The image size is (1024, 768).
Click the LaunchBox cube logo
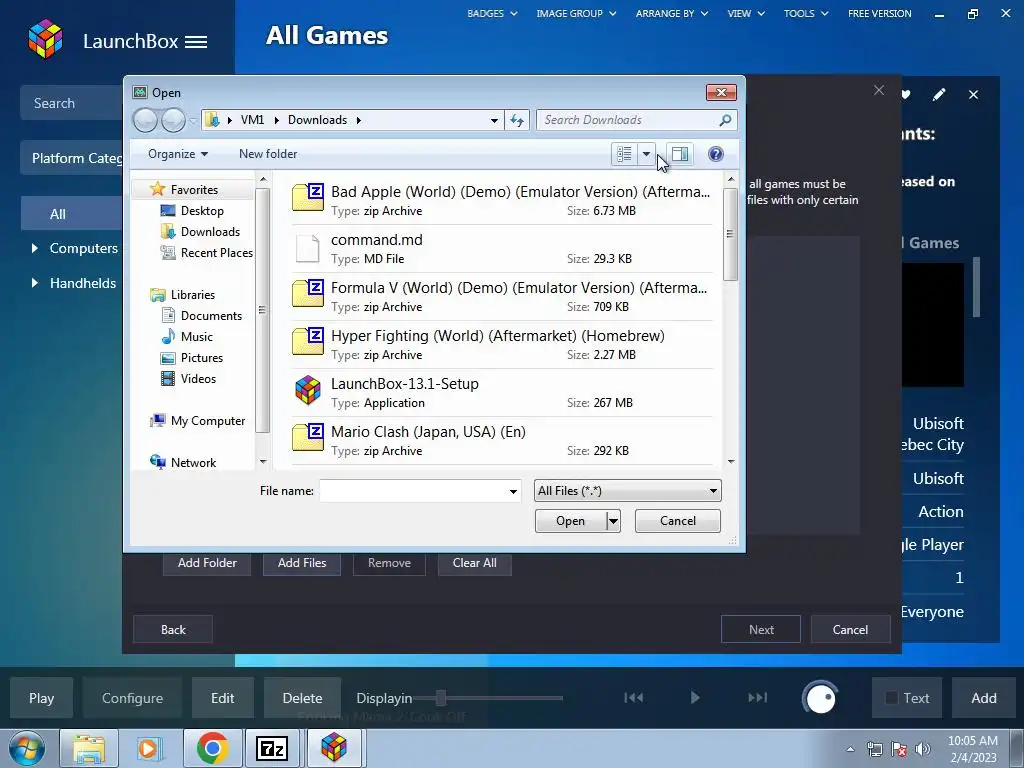(45, 39)
